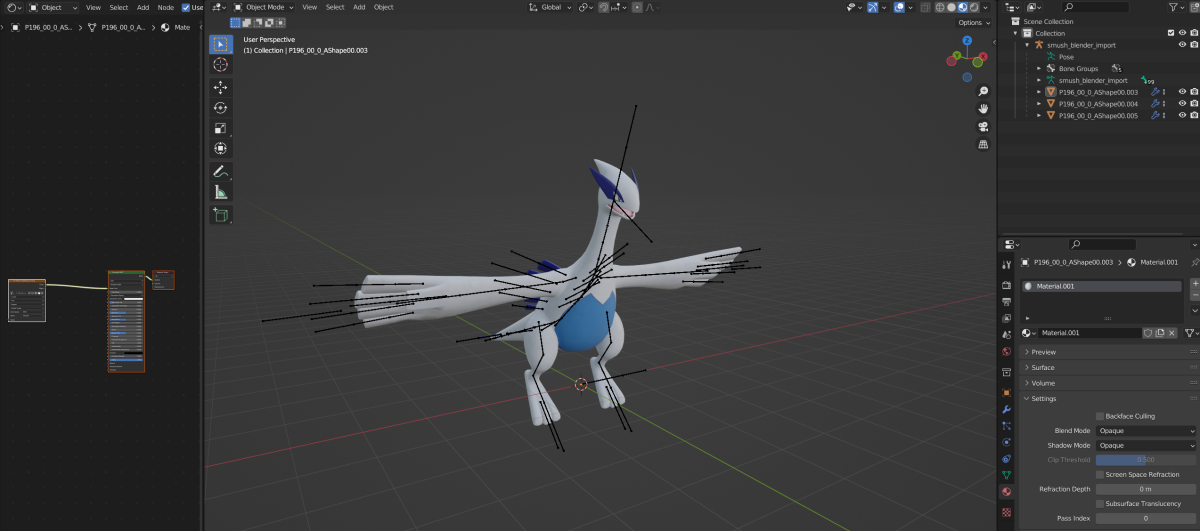The width and height of the screenshot is (1200, 531).
Task: Open the Global transform orientation dropdown
Action: pos(552,7)
